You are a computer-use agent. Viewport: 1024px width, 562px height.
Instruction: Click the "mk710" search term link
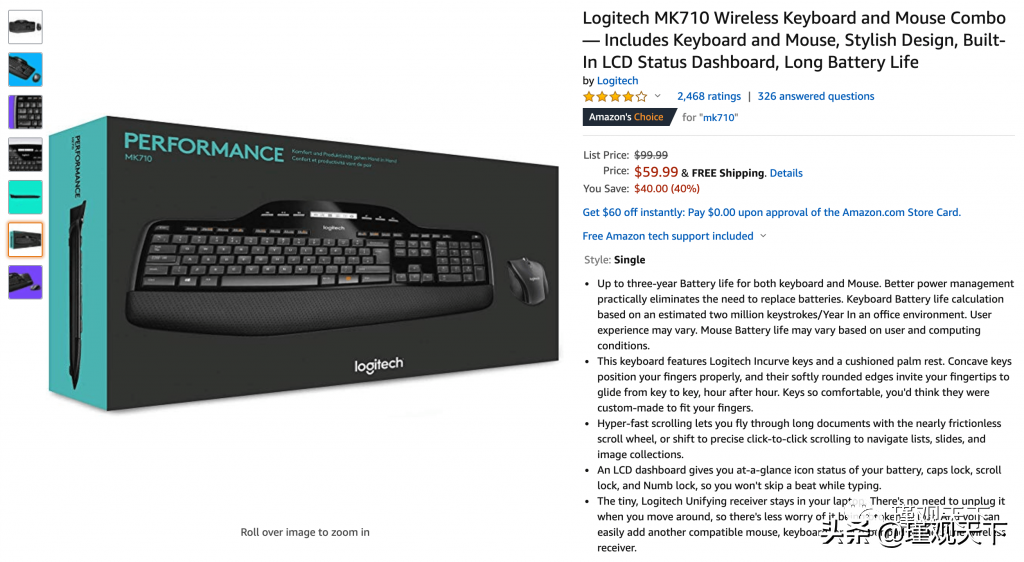pyautogui.click(x=718, y=117)
